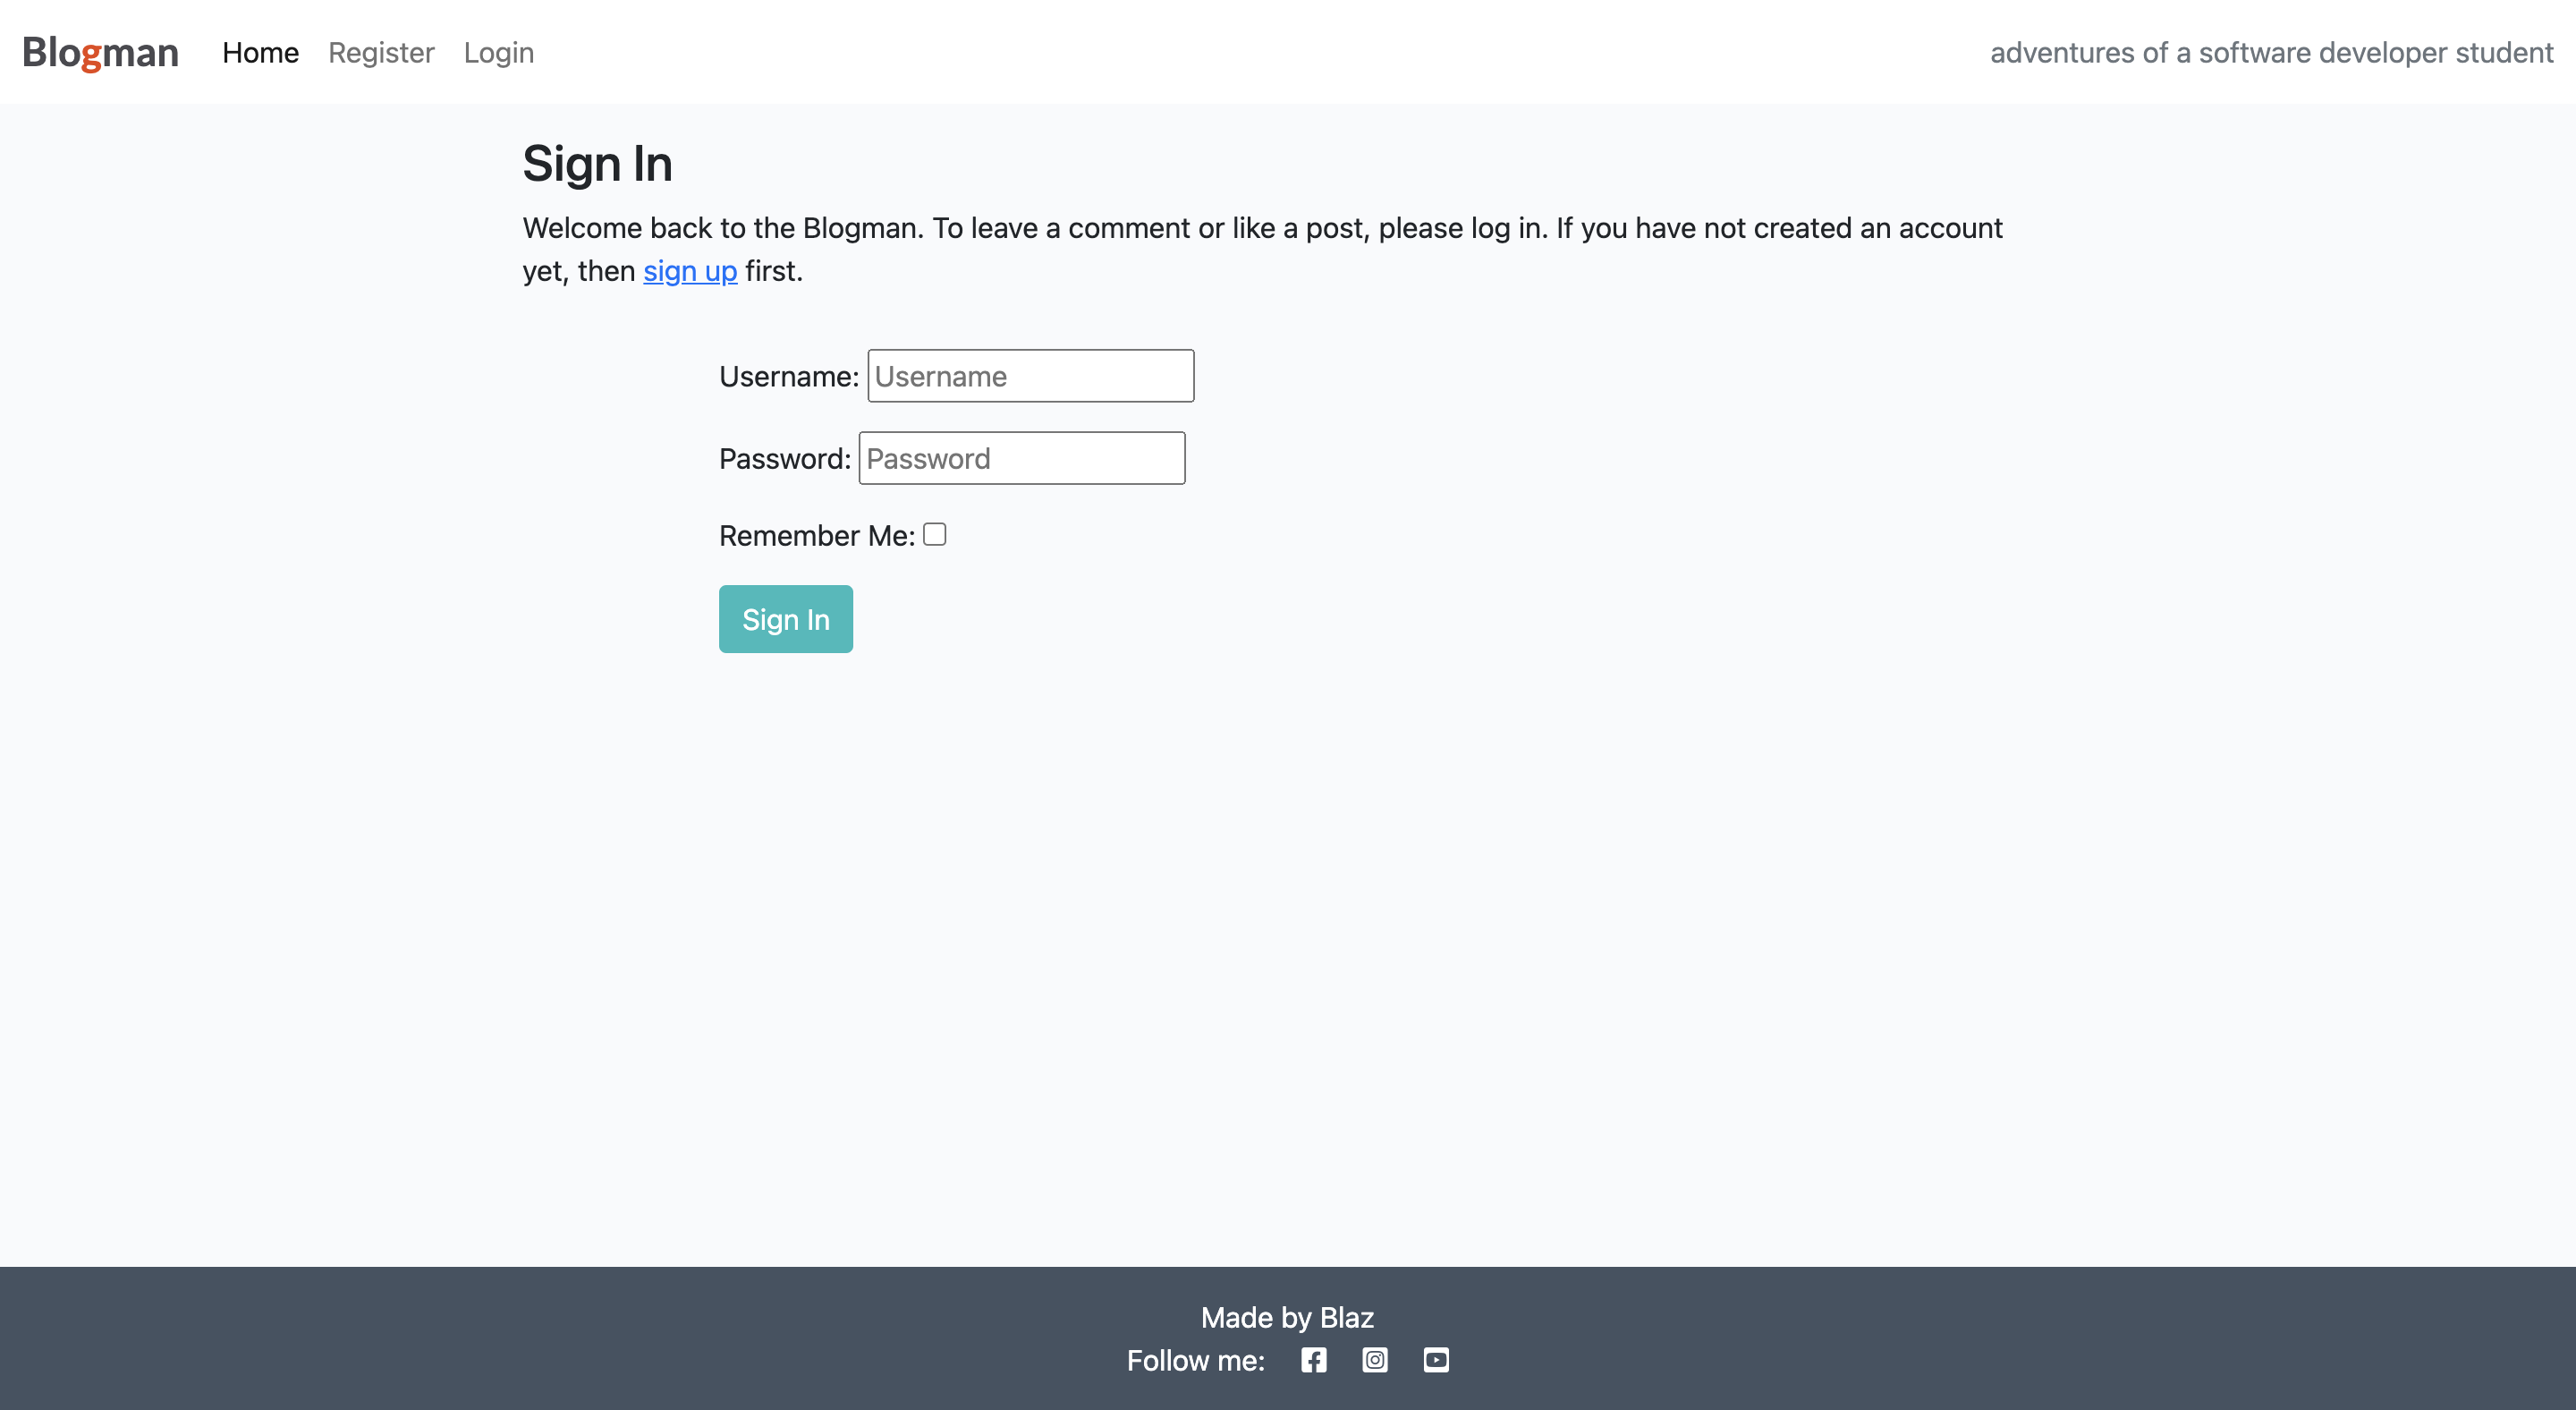
Task: Focus the Username input field
Action: pyautogui.click(x=1030, y=376)
